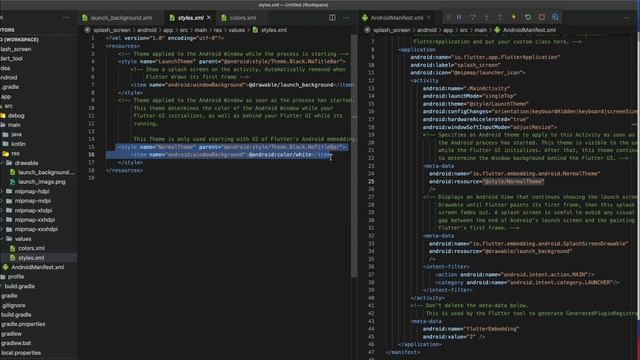Expand the mipmap-xxhdpi folder
Viewport: 640px width, 360px height.
(35, 220)
